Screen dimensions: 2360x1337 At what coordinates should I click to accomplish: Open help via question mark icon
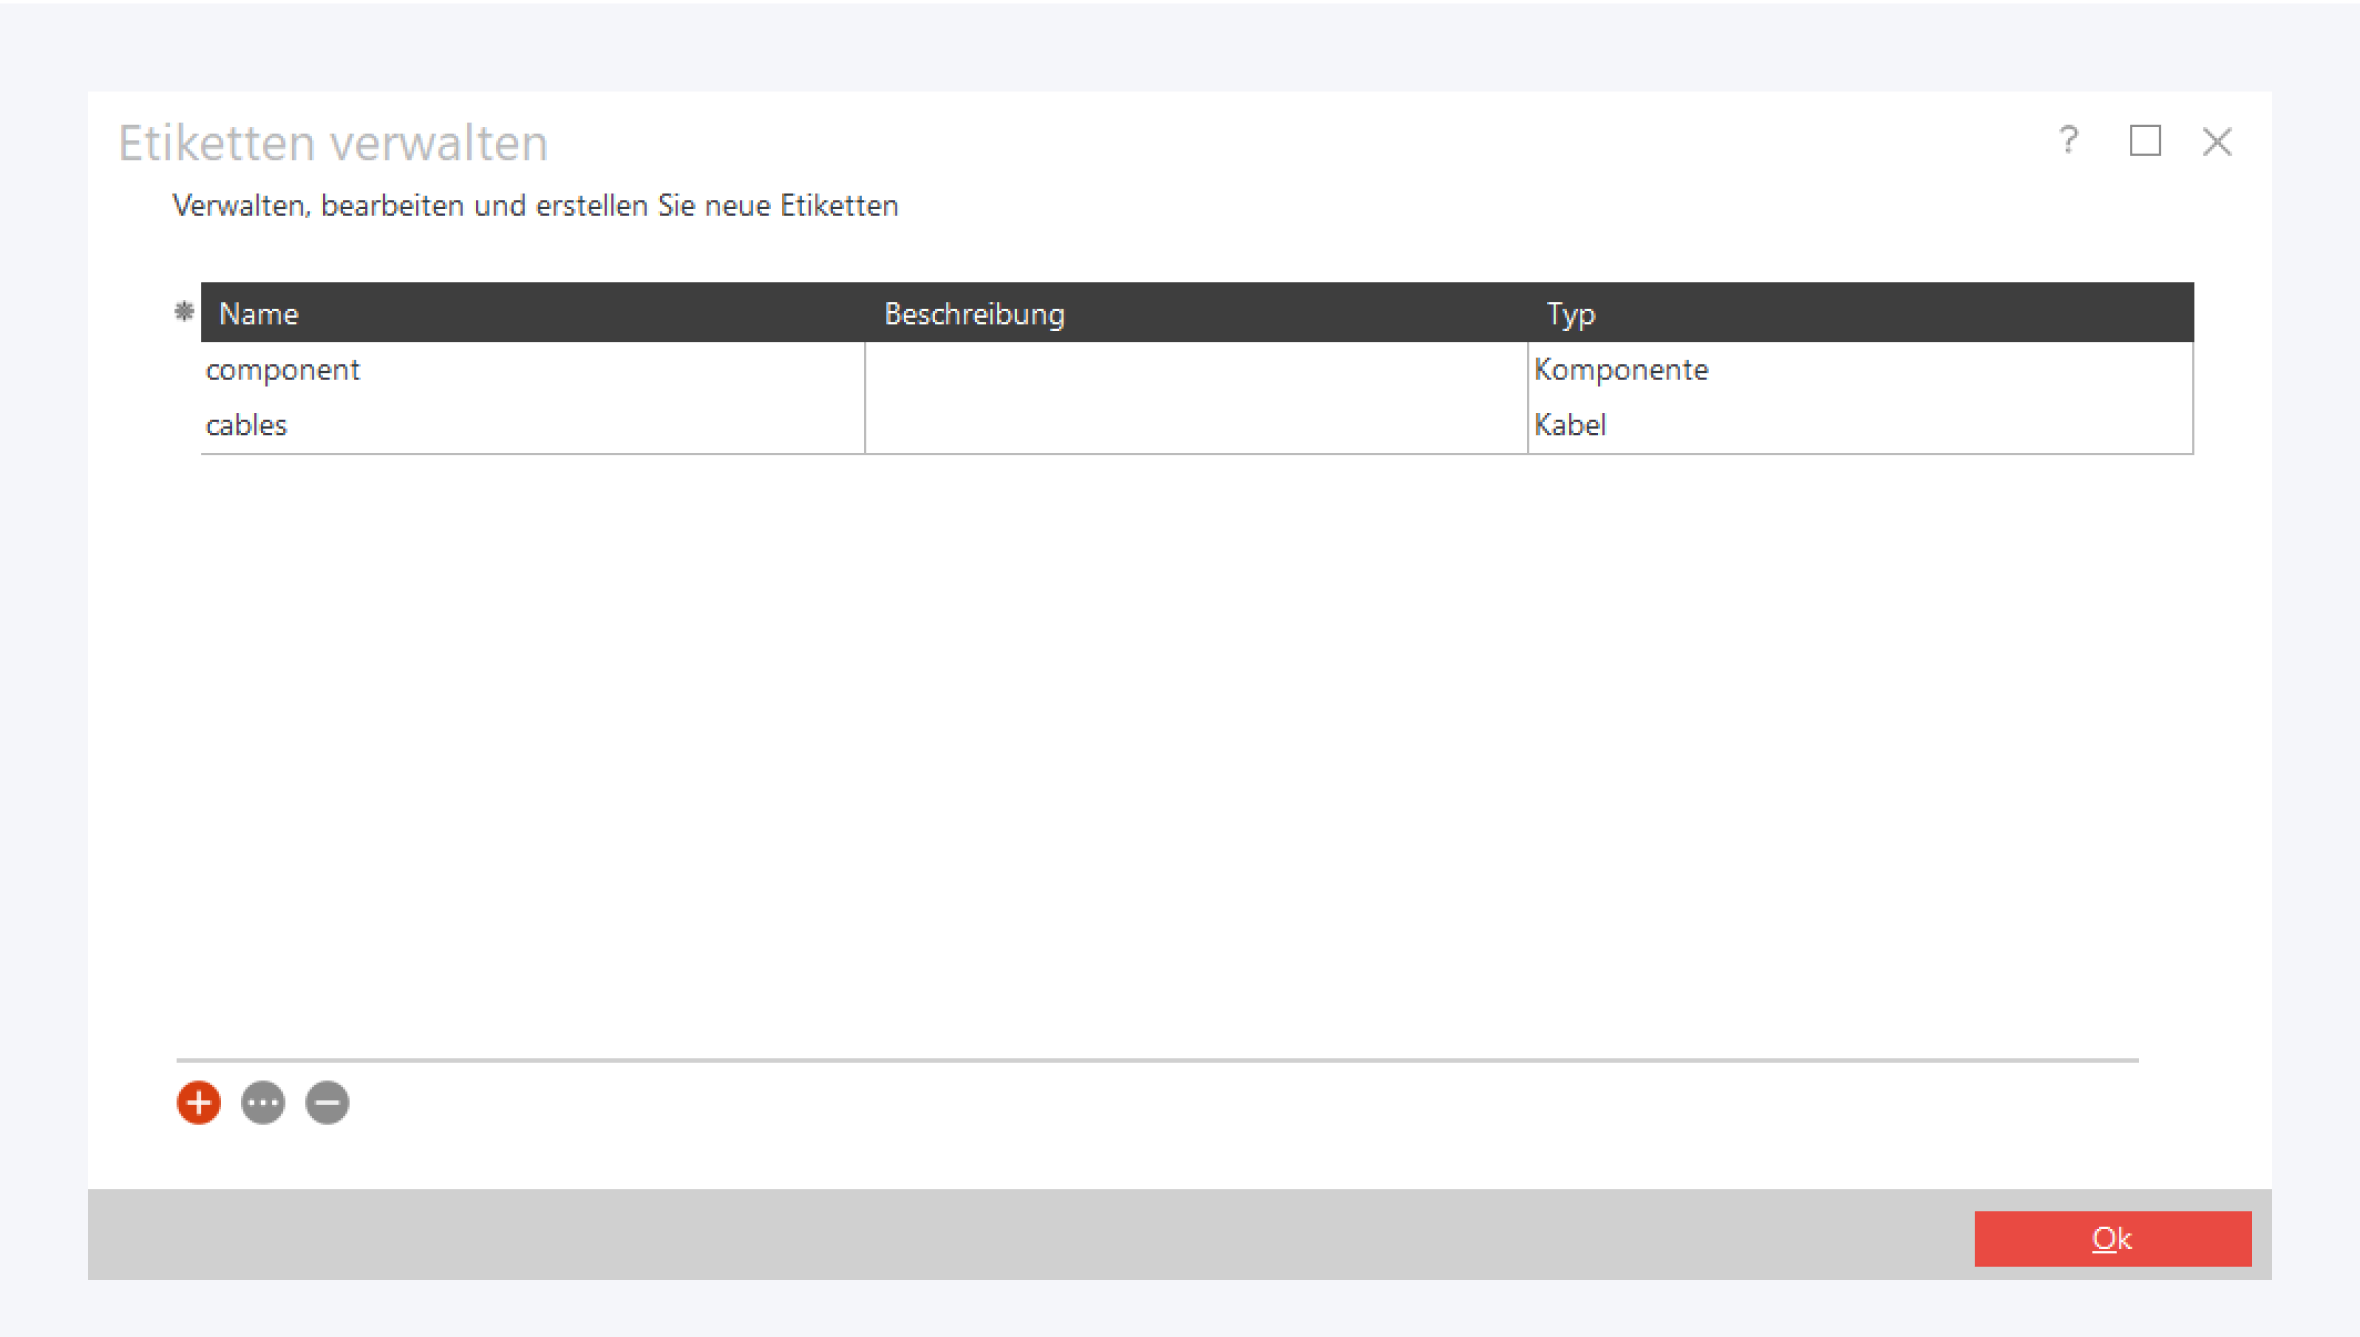[2068, 141]
